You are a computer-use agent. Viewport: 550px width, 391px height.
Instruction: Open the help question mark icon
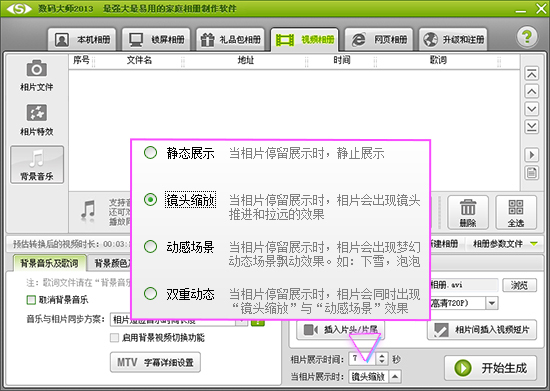[526, 36]
